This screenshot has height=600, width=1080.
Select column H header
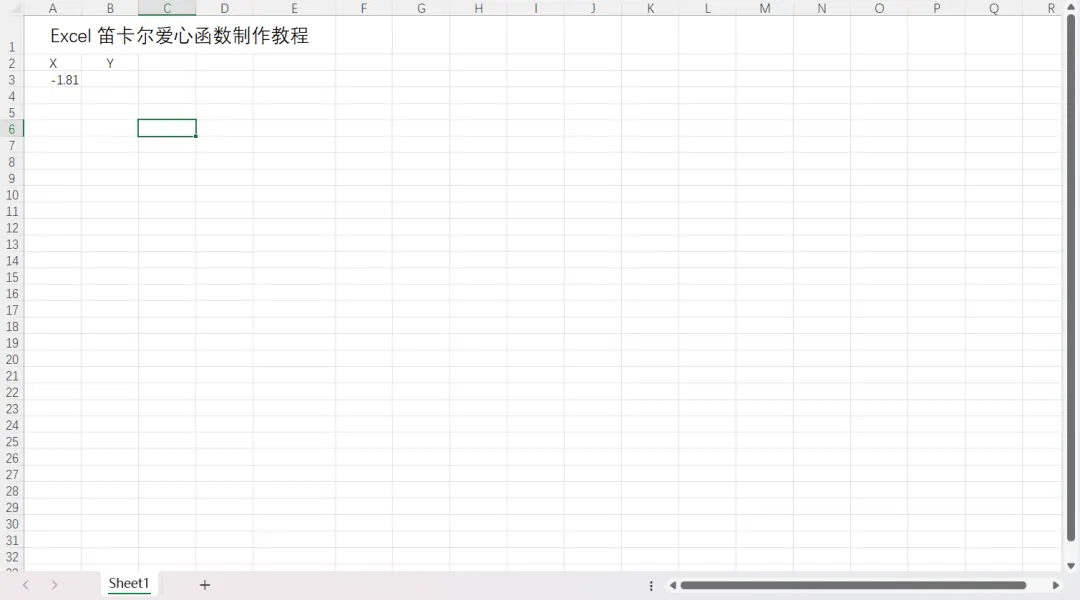click(478, 8)
